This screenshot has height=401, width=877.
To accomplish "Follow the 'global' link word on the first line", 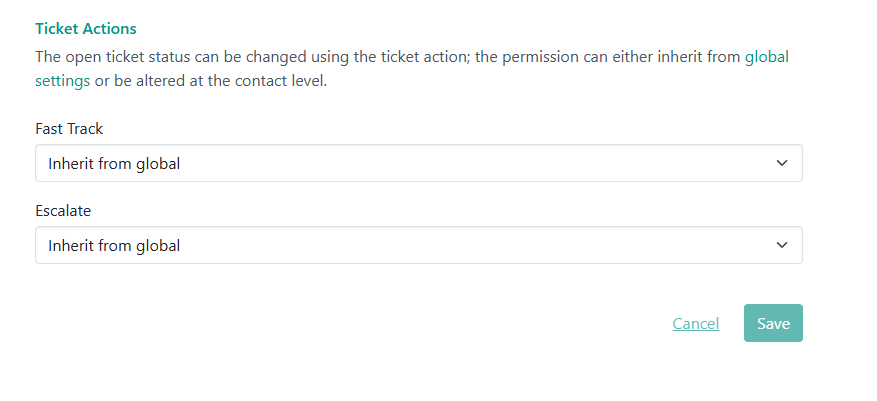I will [x=767, y=57].
